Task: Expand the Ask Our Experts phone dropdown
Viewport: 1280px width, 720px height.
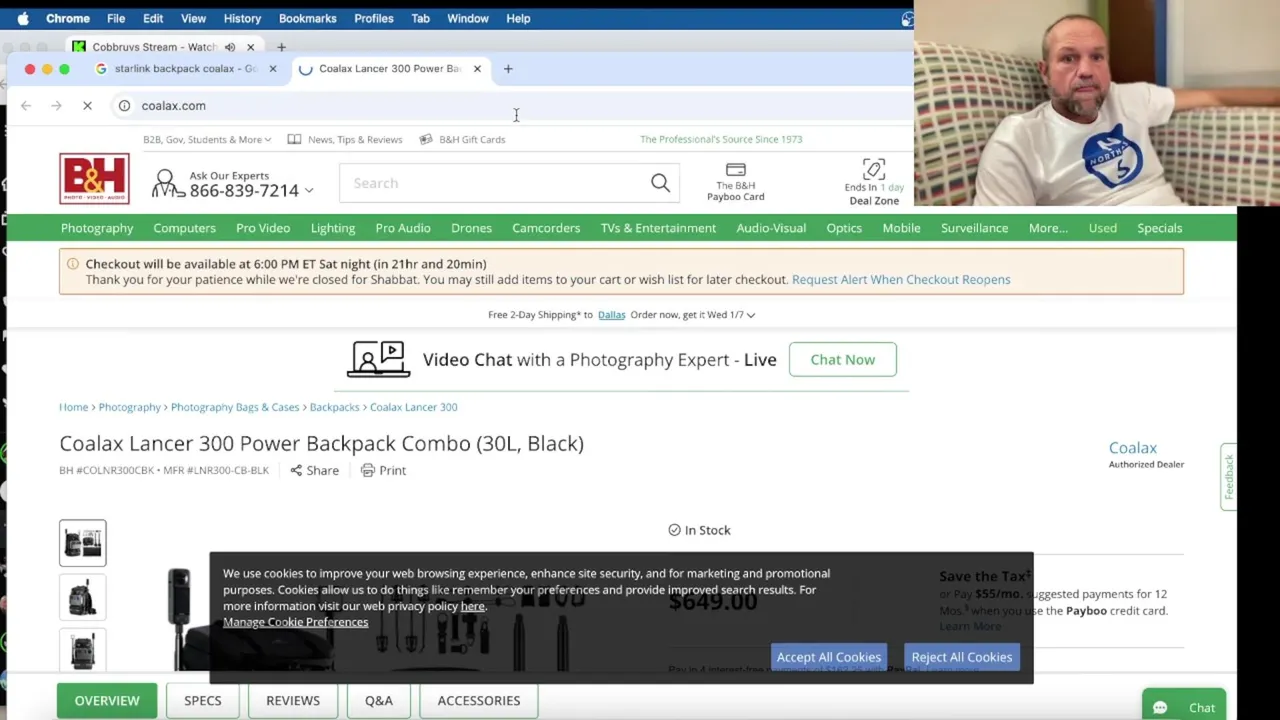Action: point(309,190)
